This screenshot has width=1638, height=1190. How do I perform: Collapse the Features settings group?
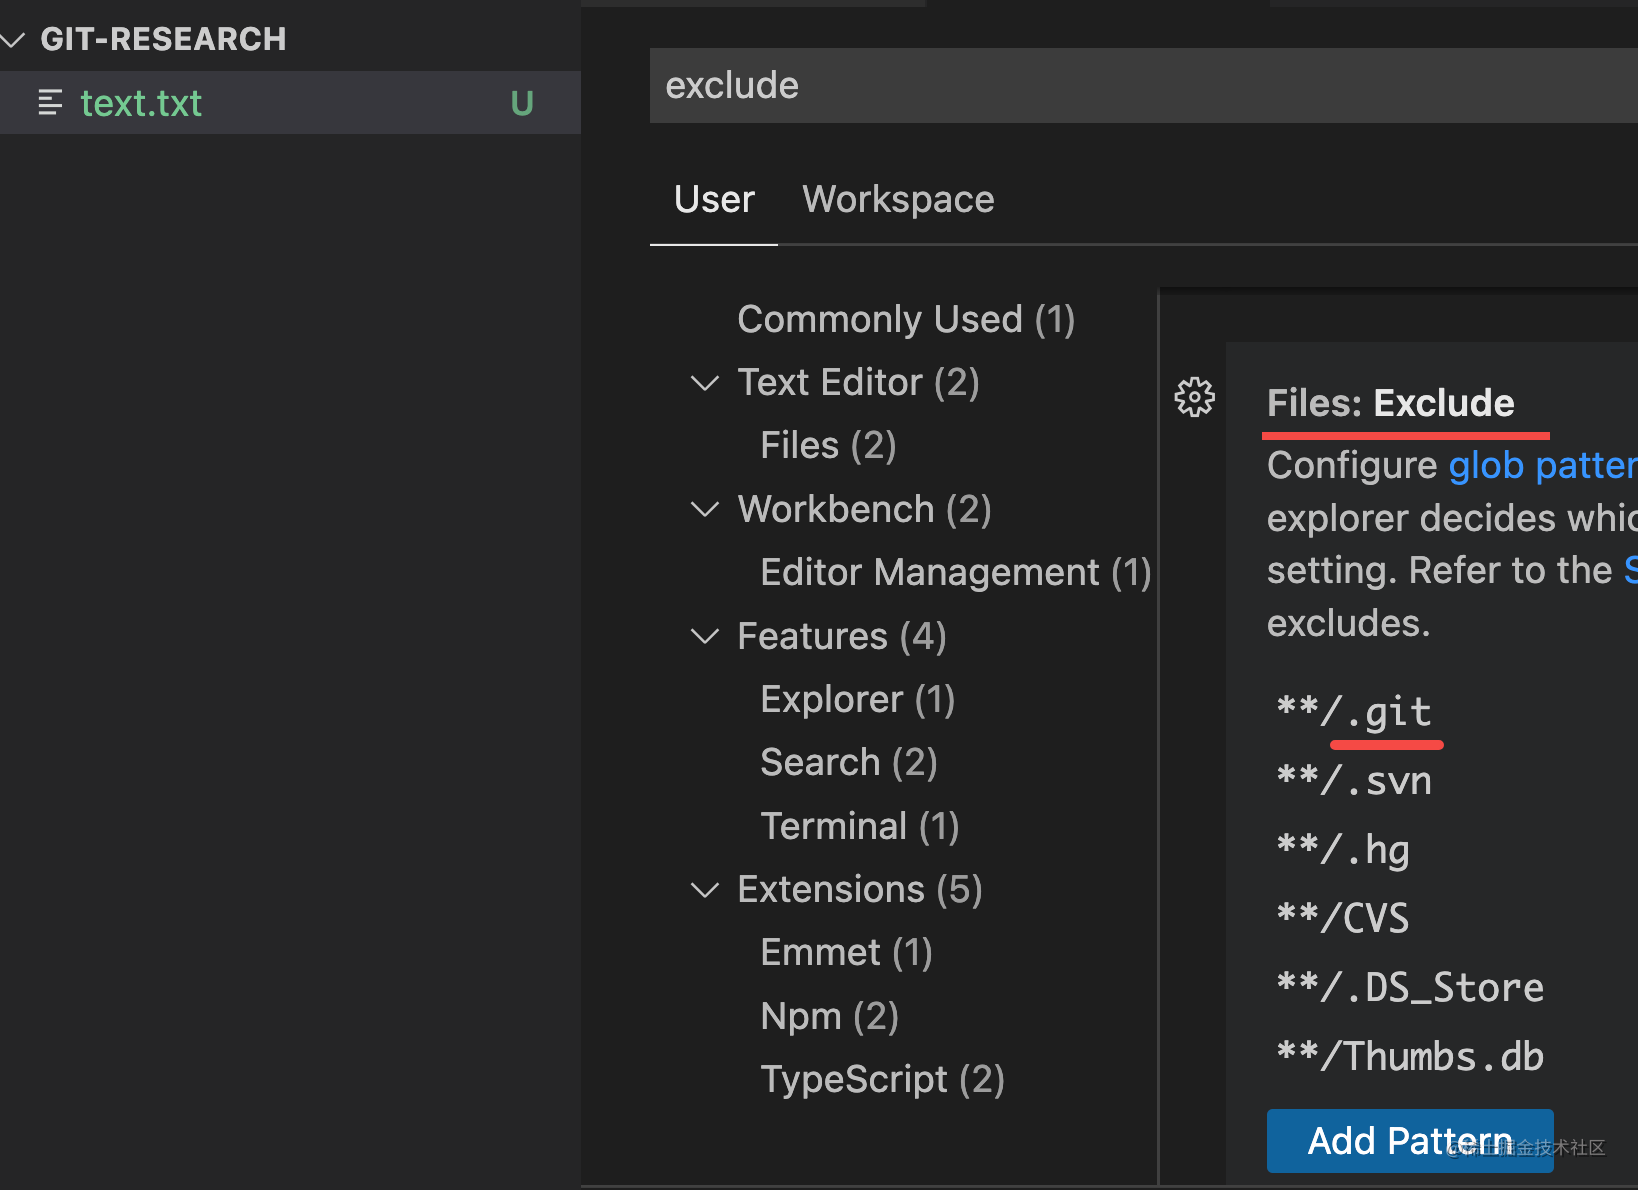tap(705, 636)
